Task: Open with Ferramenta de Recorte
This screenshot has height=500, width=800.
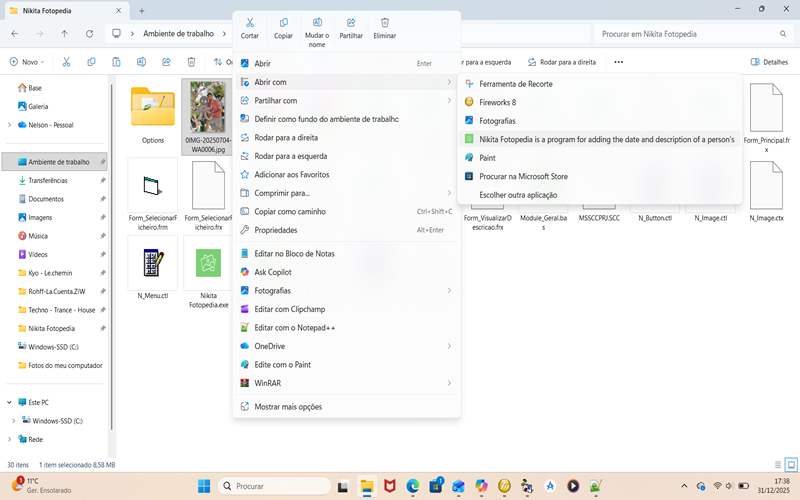Action: point(515,84)
